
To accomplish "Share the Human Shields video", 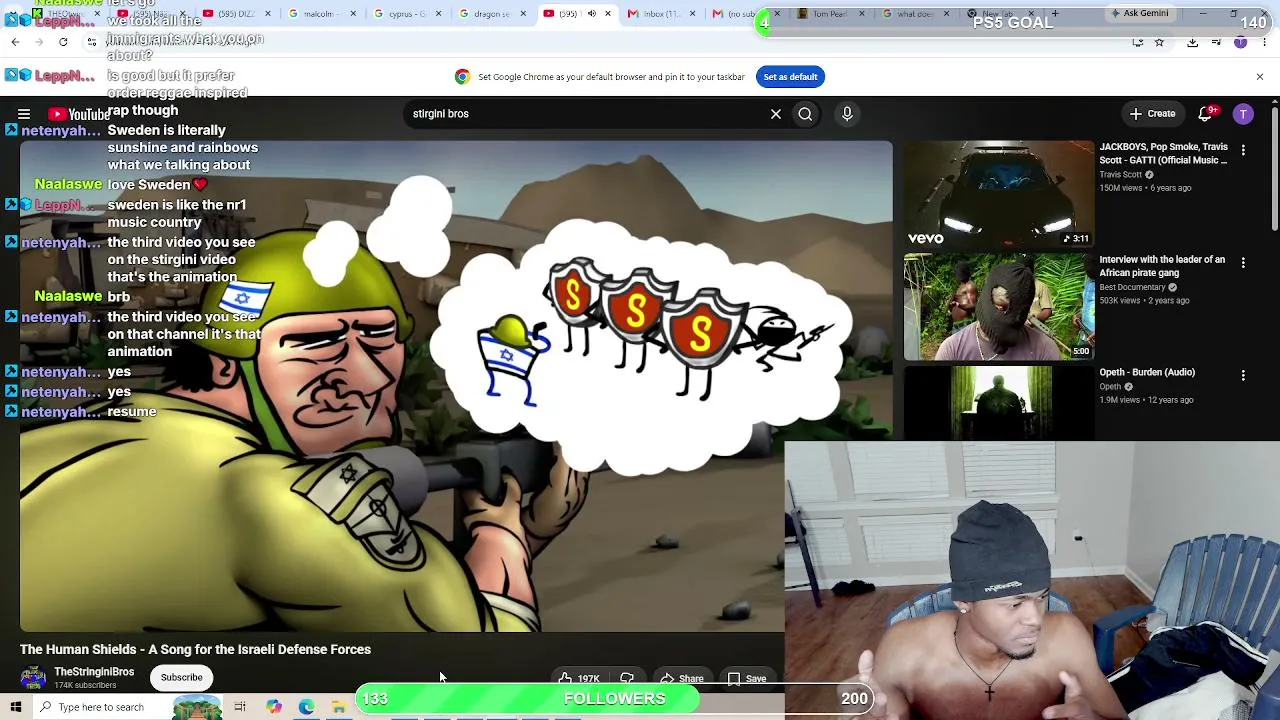I will (x=682, y=679).
